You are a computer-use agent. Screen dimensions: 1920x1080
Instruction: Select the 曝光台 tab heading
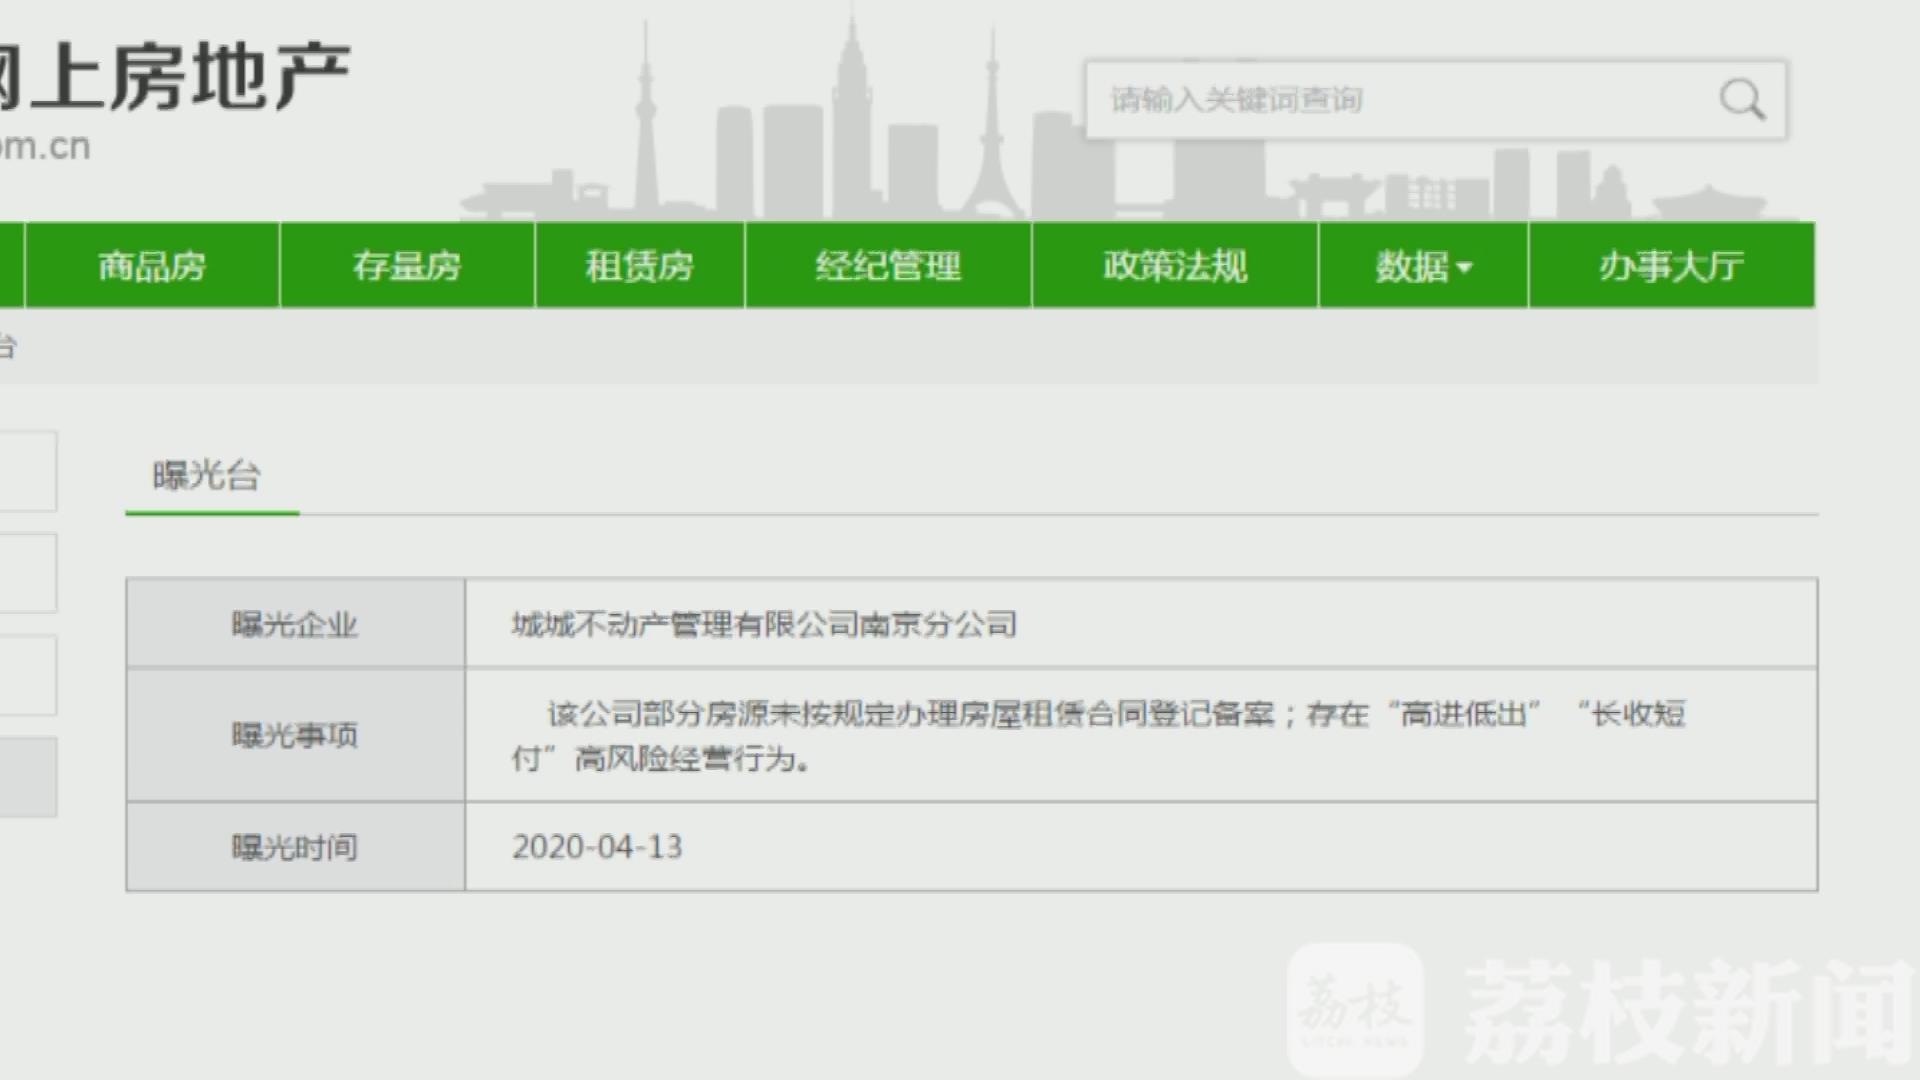pyautogui.click(x=207, y=475)
